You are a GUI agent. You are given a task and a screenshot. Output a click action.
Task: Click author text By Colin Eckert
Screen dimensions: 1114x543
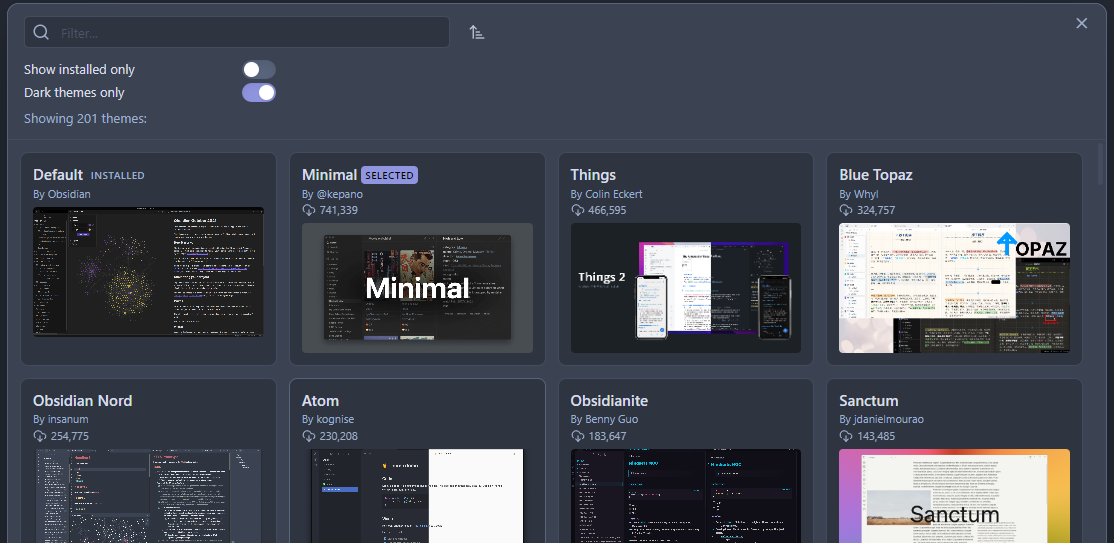pos(606,194)
